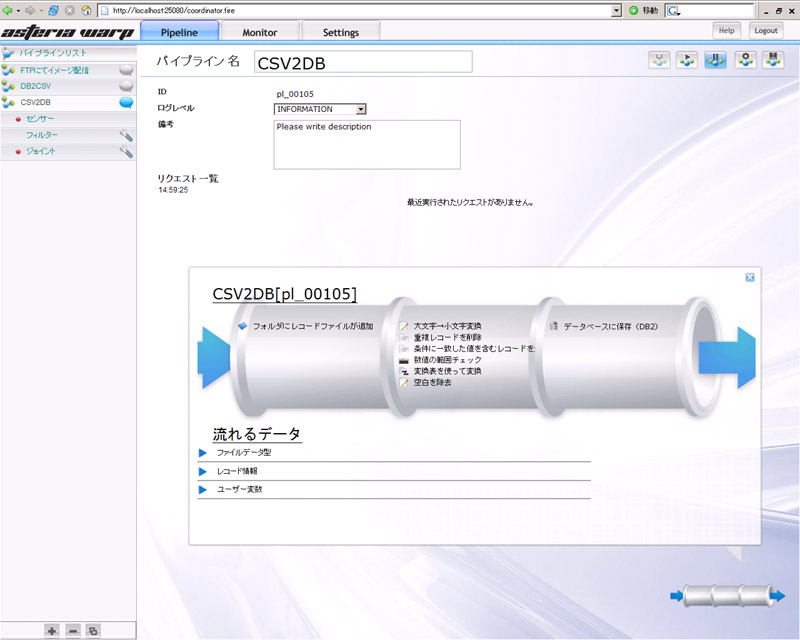The height and width of the screenshot is (640, 800).
Task: Click the speech bubble for DB2CSV
Action: (126, 86)
